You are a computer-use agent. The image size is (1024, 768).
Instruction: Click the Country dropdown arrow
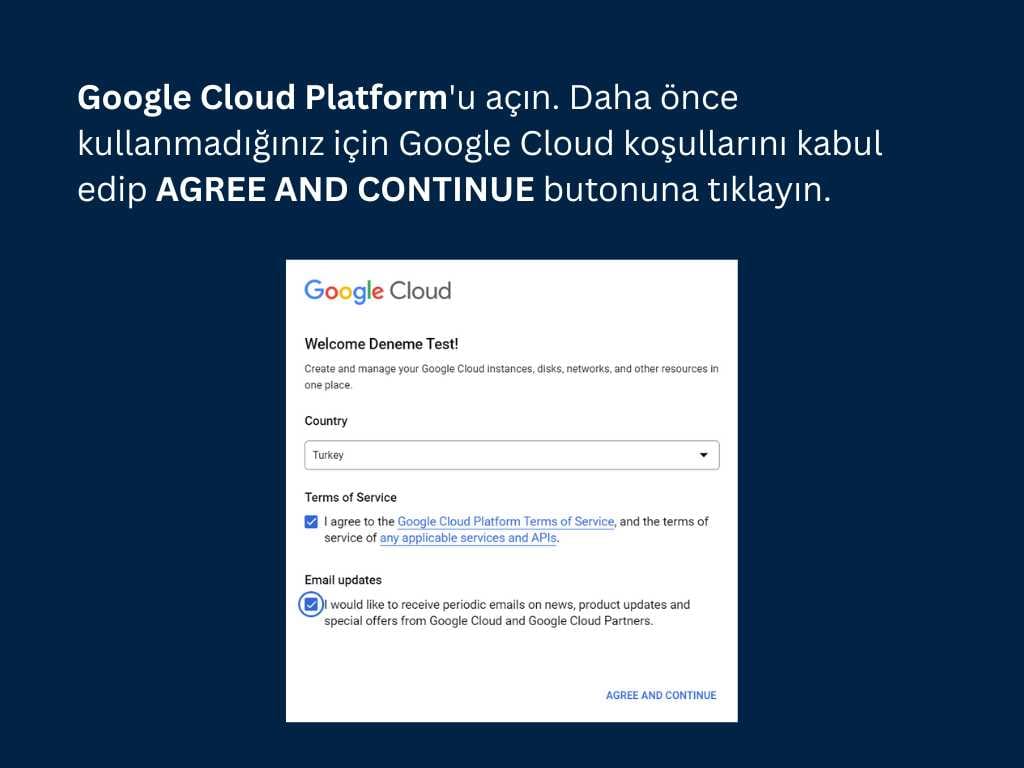pos(703,455)
